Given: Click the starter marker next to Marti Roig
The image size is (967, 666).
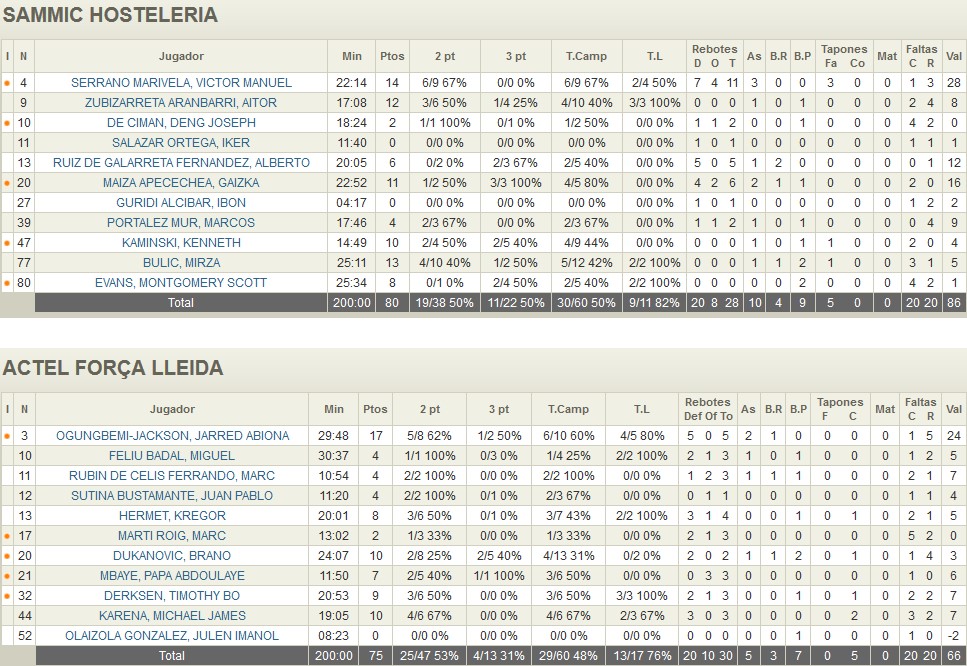Looking at the screenshot, I should pos(8,536).
